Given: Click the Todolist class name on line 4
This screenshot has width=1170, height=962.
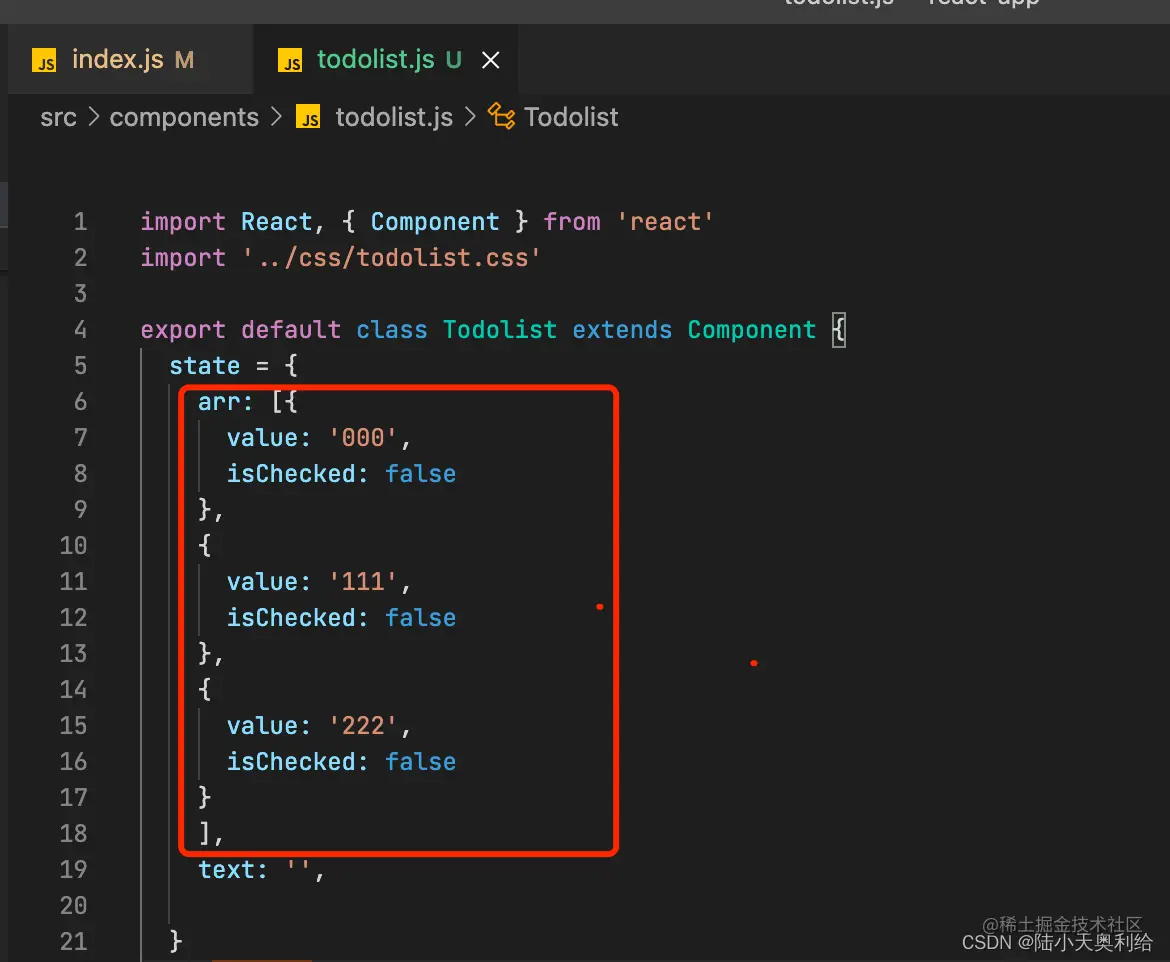Looking at the screenshot, I should [499, 329].
